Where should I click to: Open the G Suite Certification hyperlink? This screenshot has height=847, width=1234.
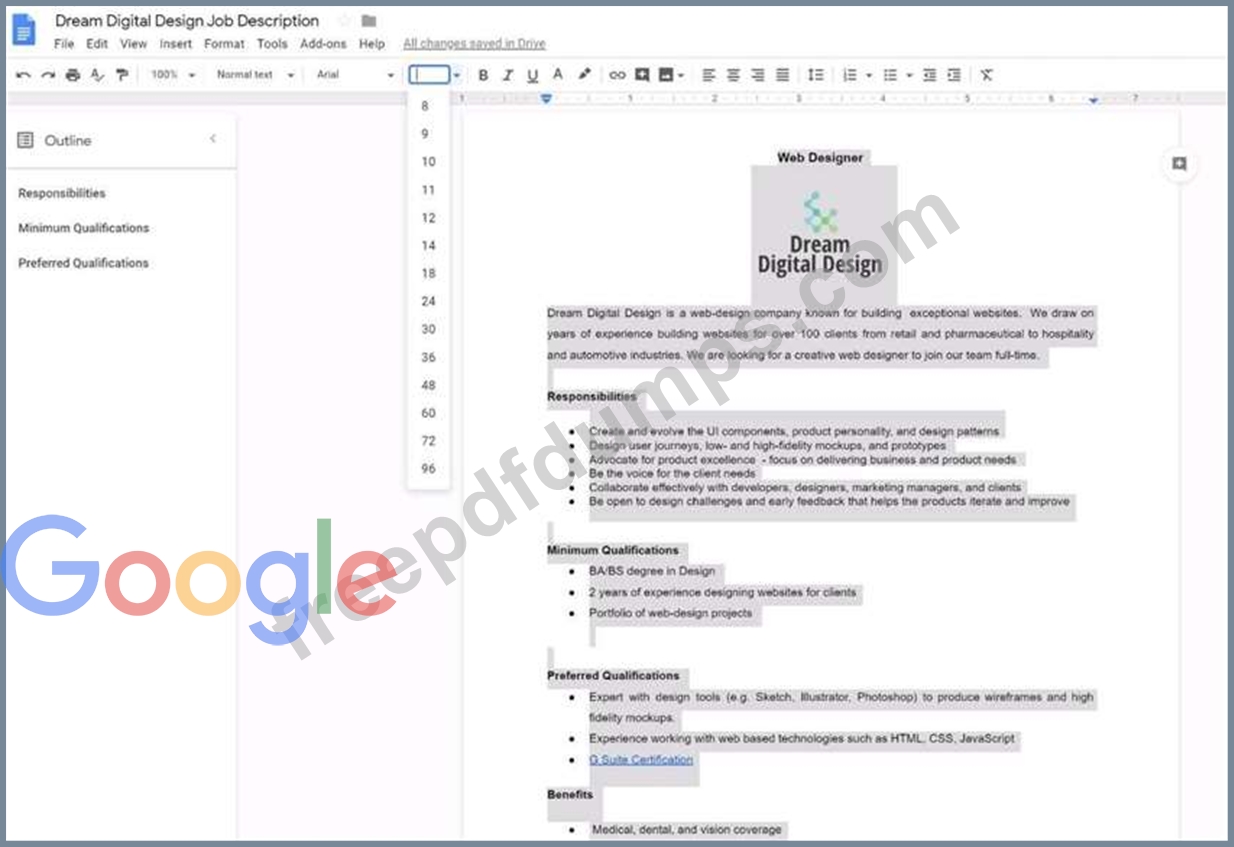coord(641,760)
